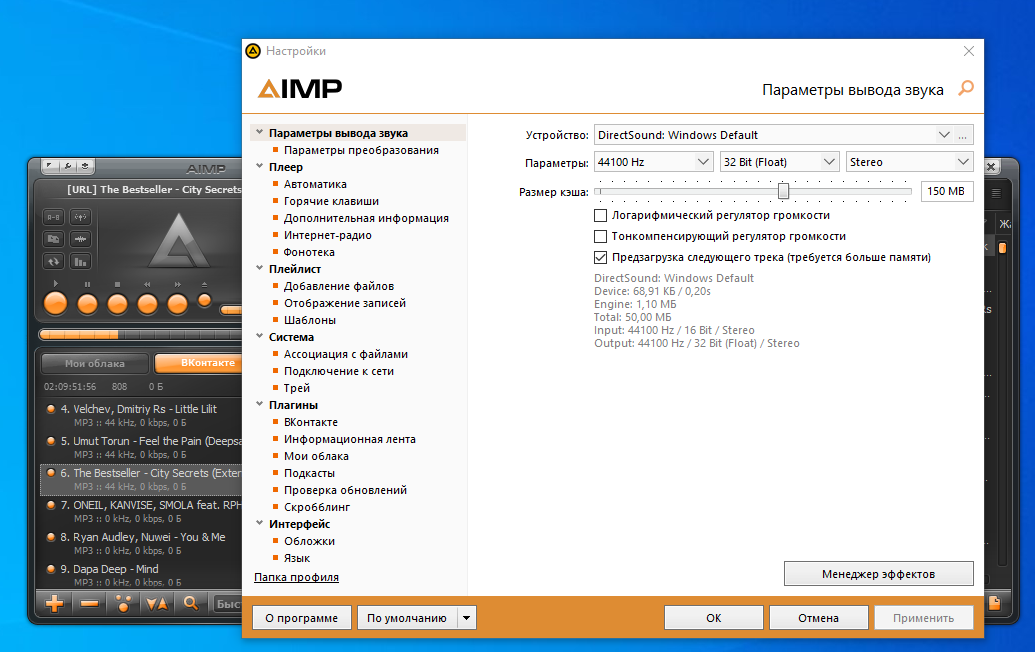The image size is (1035, 652).
Task: Click the По умолчанию button
Action: [407, 618]
